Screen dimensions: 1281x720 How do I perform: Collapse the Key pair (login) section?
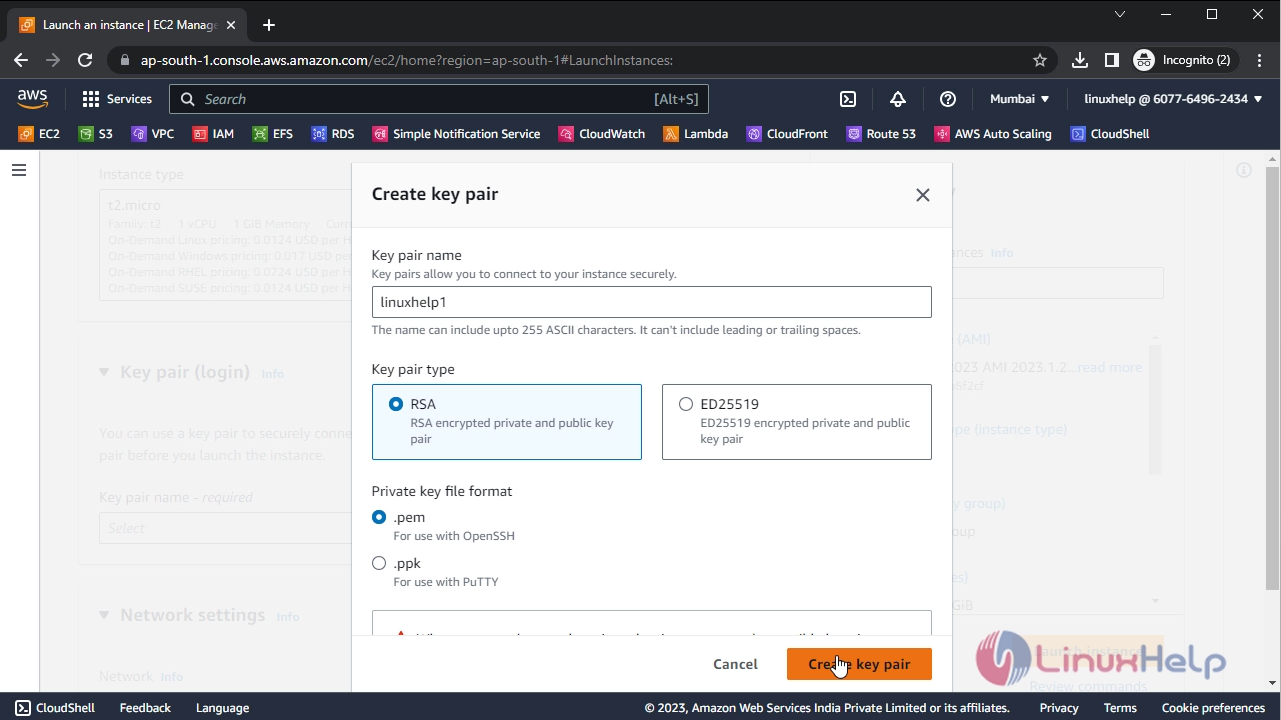tap(104, 372)
